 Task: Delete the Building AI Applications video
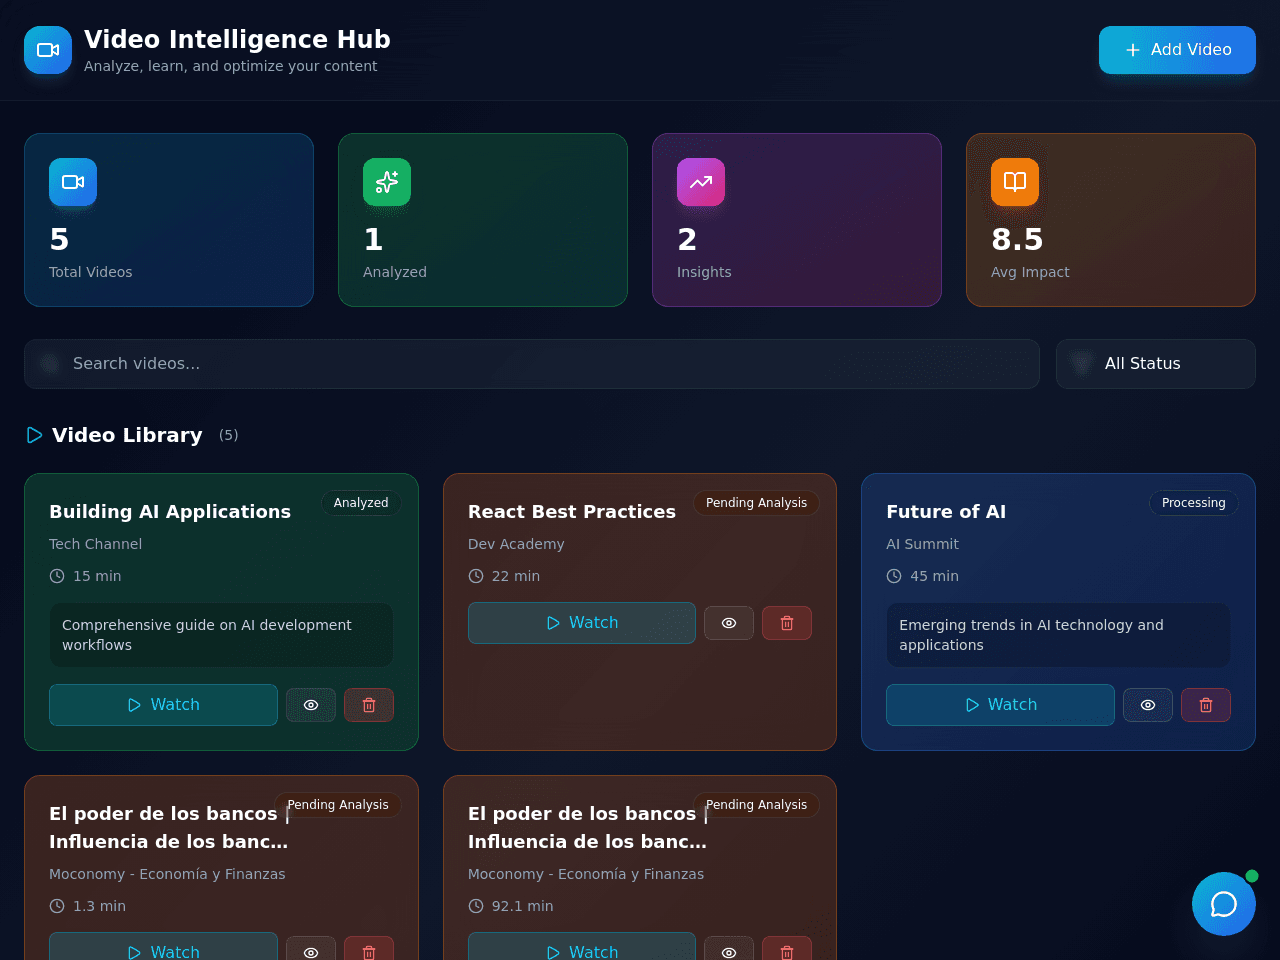369,705
